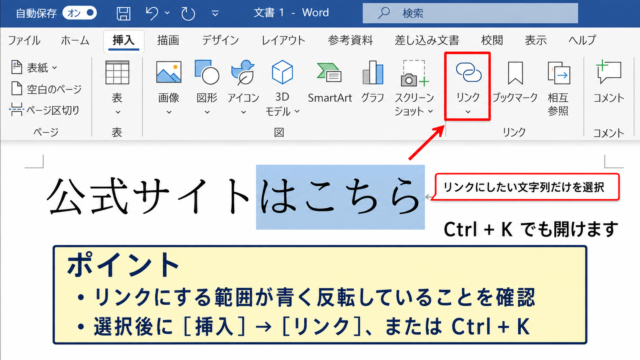
Task: Go to the 参考資料 tab
Action: point(350,40)
